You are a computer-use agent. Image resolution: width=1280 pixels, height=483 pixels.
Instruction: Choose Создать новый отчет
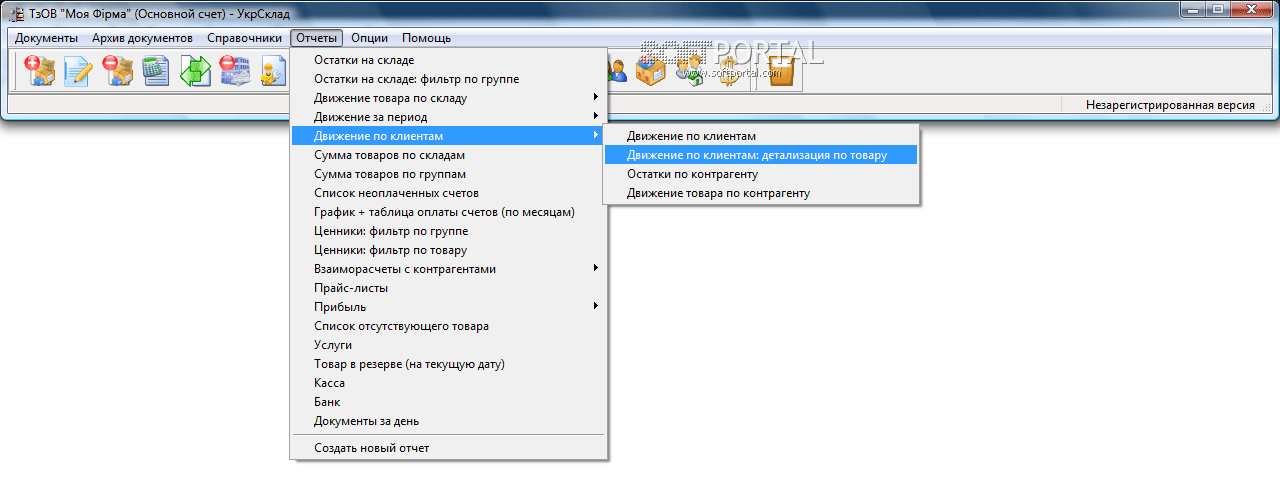[449, 448]
